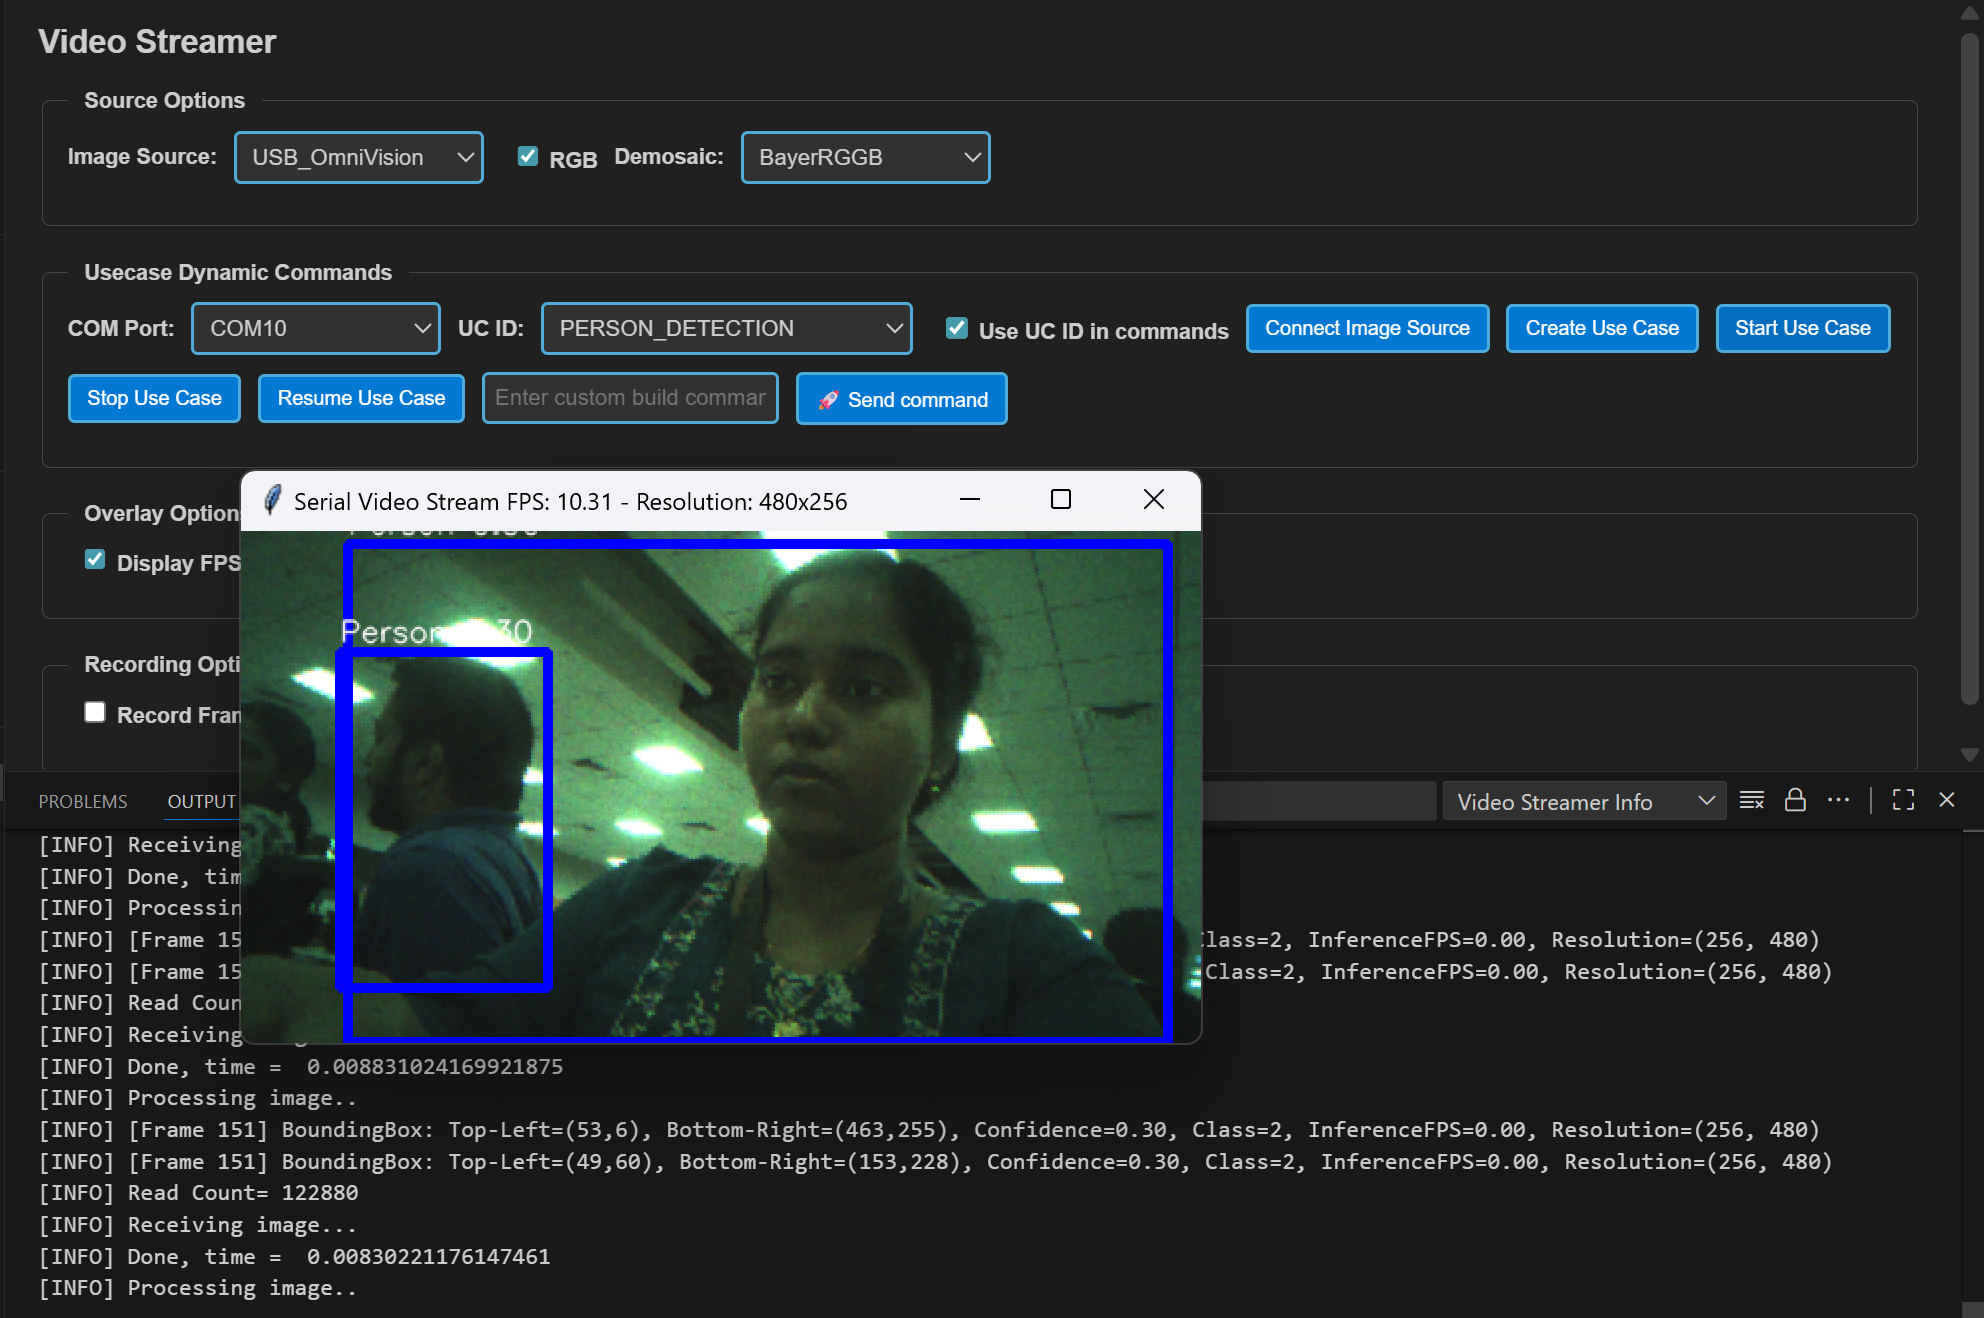Maximize the output panel size
Screen dimensions: 1984x1318
pos(1903,800)
